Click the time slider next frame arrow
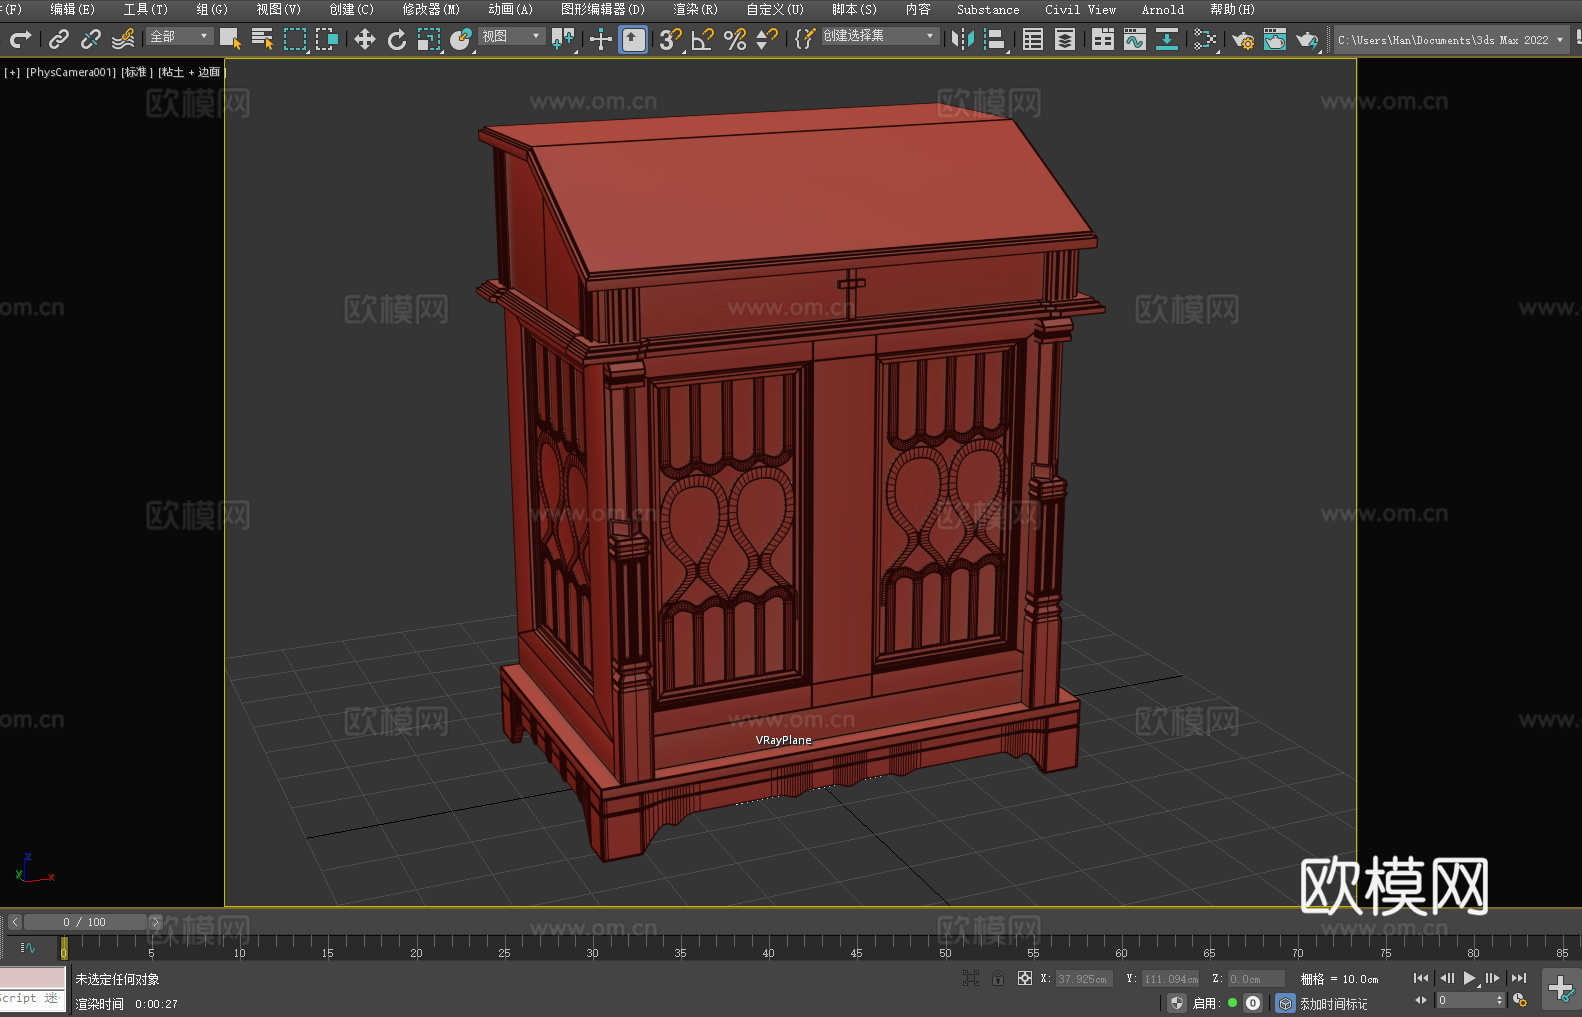 155,922
